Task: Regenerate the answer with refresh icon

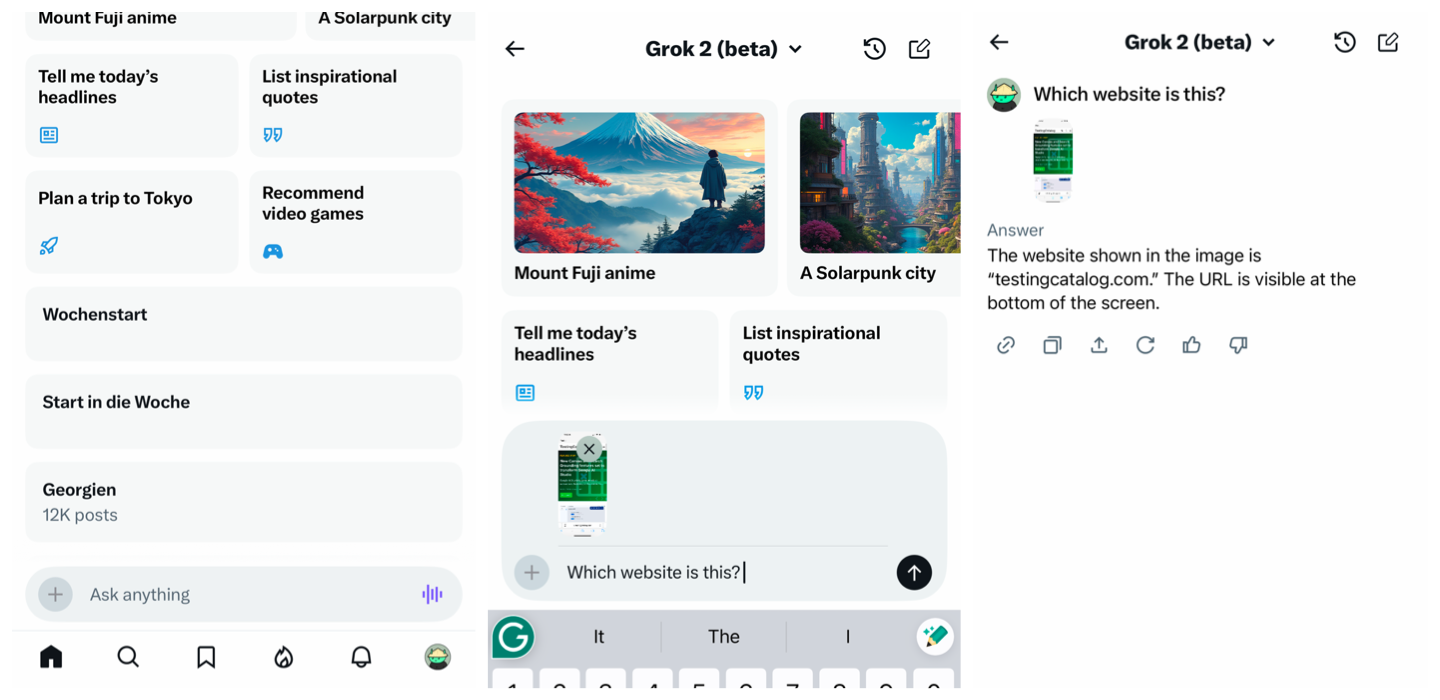Action: click(x=1145, y=345)
